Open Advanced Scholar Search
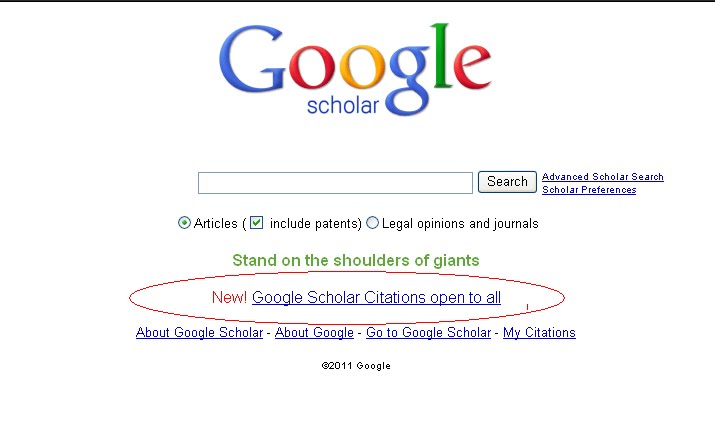This screenshot has width=715, height=430. (602, 177)
